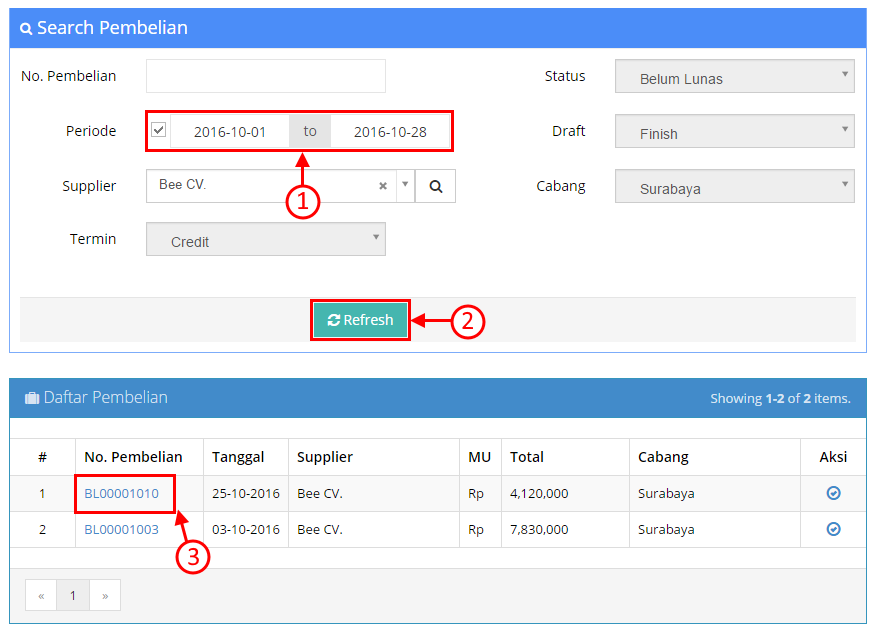Image resolution: width=875 pixels, height=635 pixels.
Task: Click the end date 2016-10-28 field
Action: click(390, 132)
